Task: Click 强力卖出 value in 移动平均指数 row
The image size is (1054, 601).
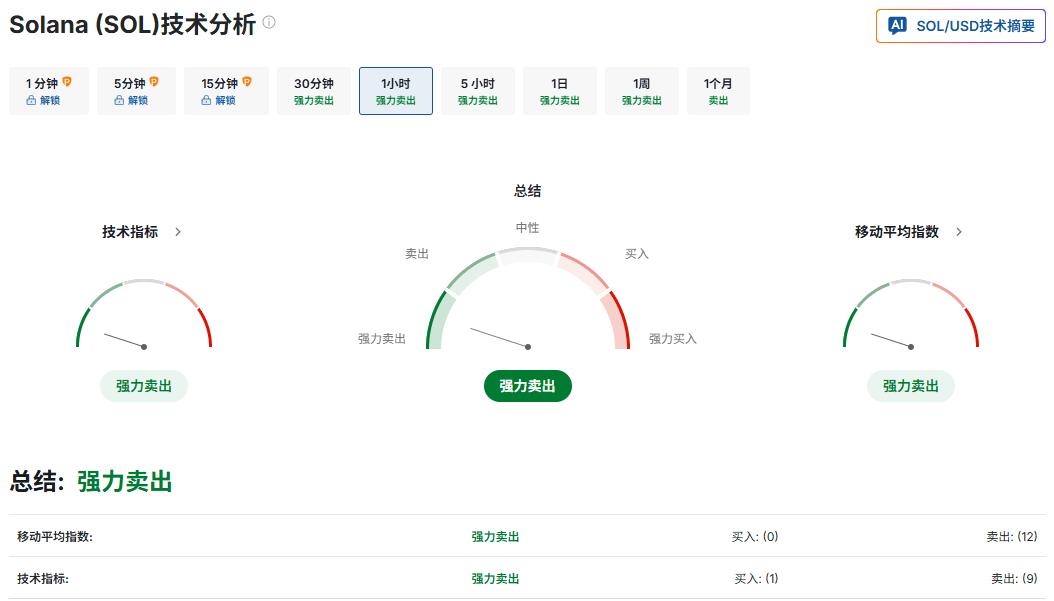Action: click(495, 536)
